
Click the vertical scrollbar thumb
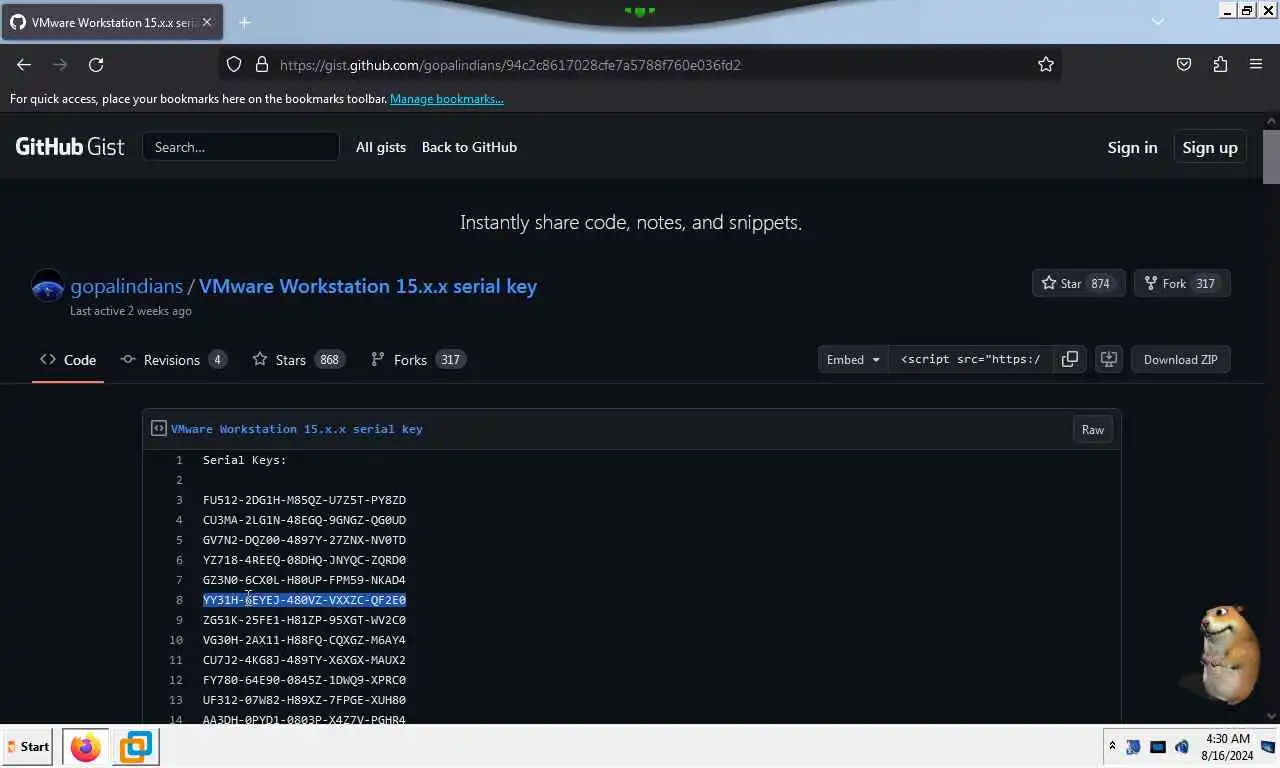click(1271, 157)
